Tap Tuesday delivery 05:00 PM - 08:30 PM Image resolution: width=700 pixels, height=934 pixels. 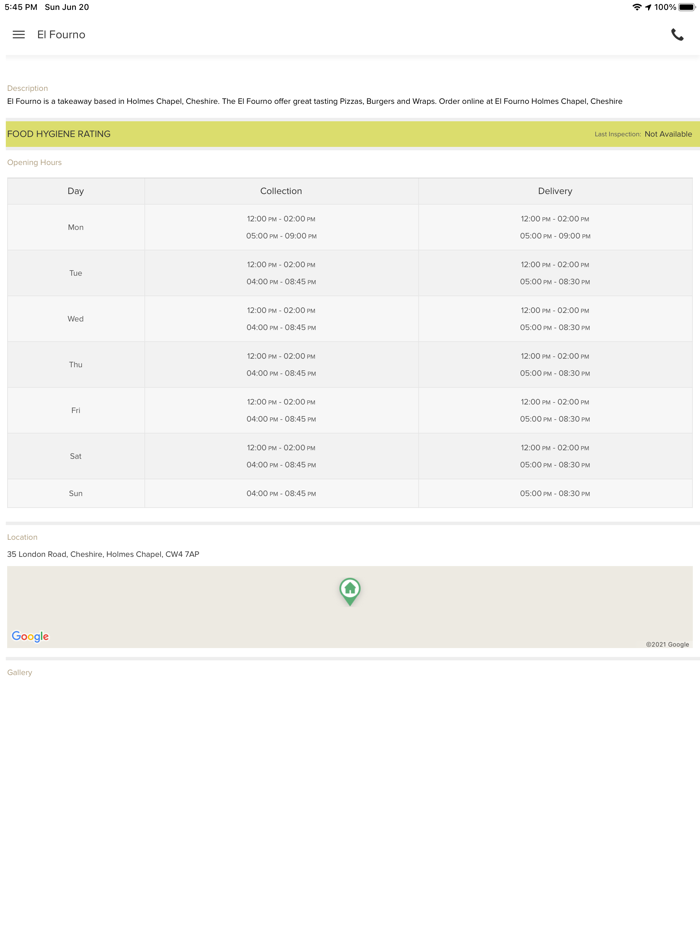pyautogui.click(x=555, y=282)
